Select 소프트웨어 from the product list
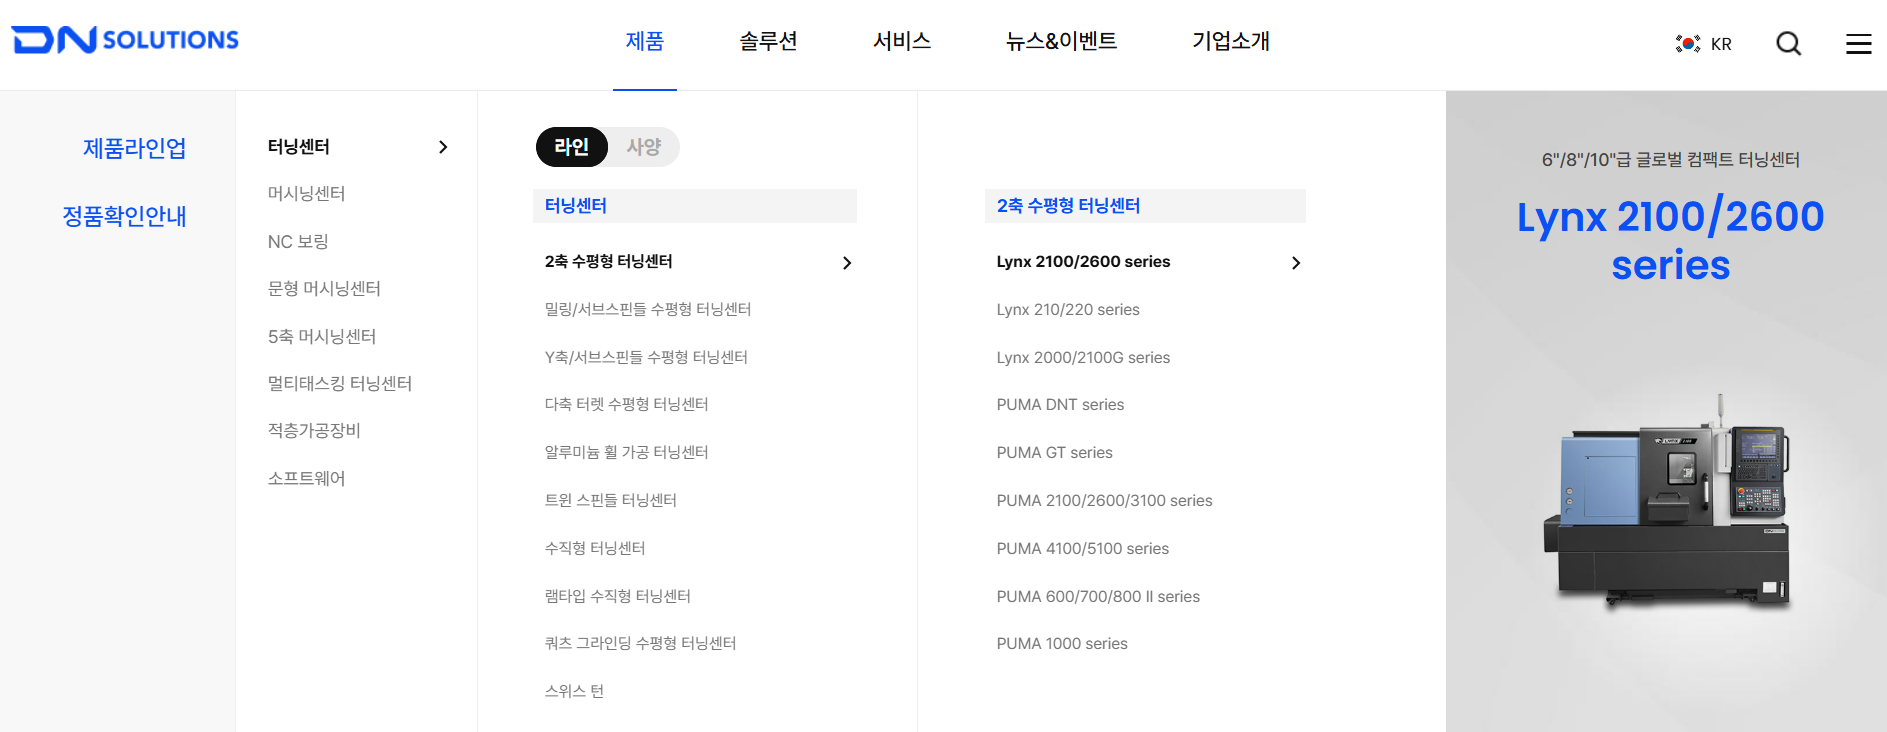Screen dimensions: 1887x732 click(306, 478)
